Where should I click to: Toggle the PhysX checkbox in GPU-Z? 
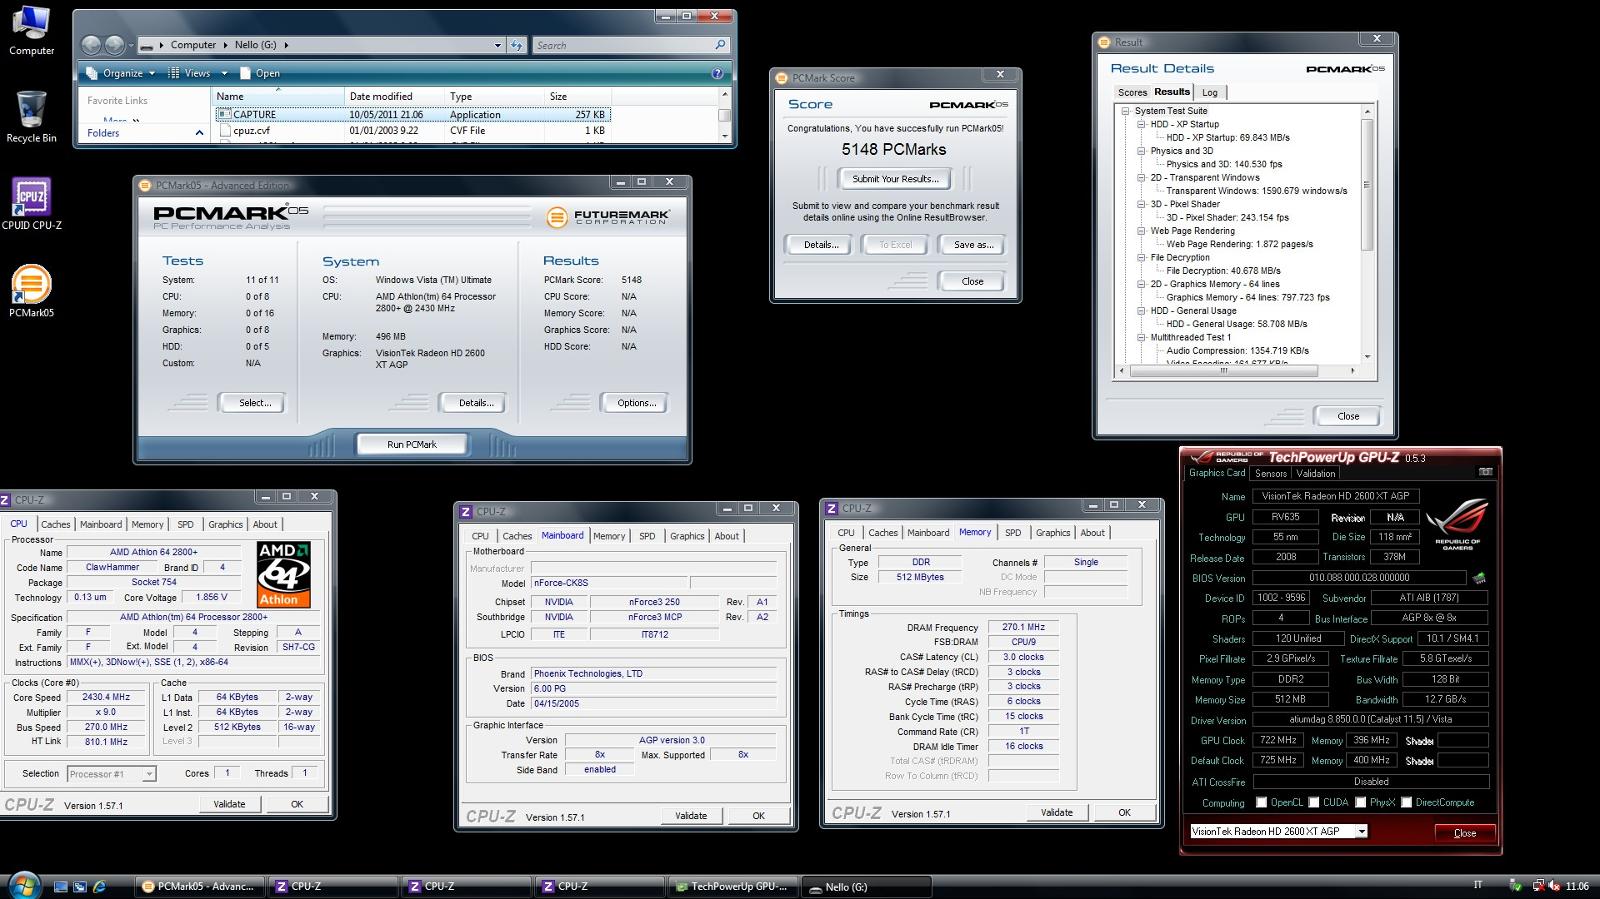point(1360,802)
